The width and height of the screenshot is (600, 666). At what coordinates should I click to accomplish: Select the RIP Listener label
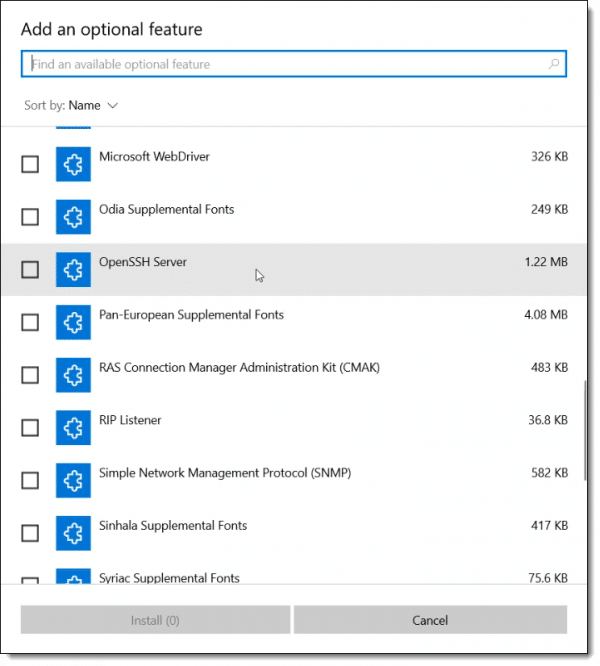point(130,420)
